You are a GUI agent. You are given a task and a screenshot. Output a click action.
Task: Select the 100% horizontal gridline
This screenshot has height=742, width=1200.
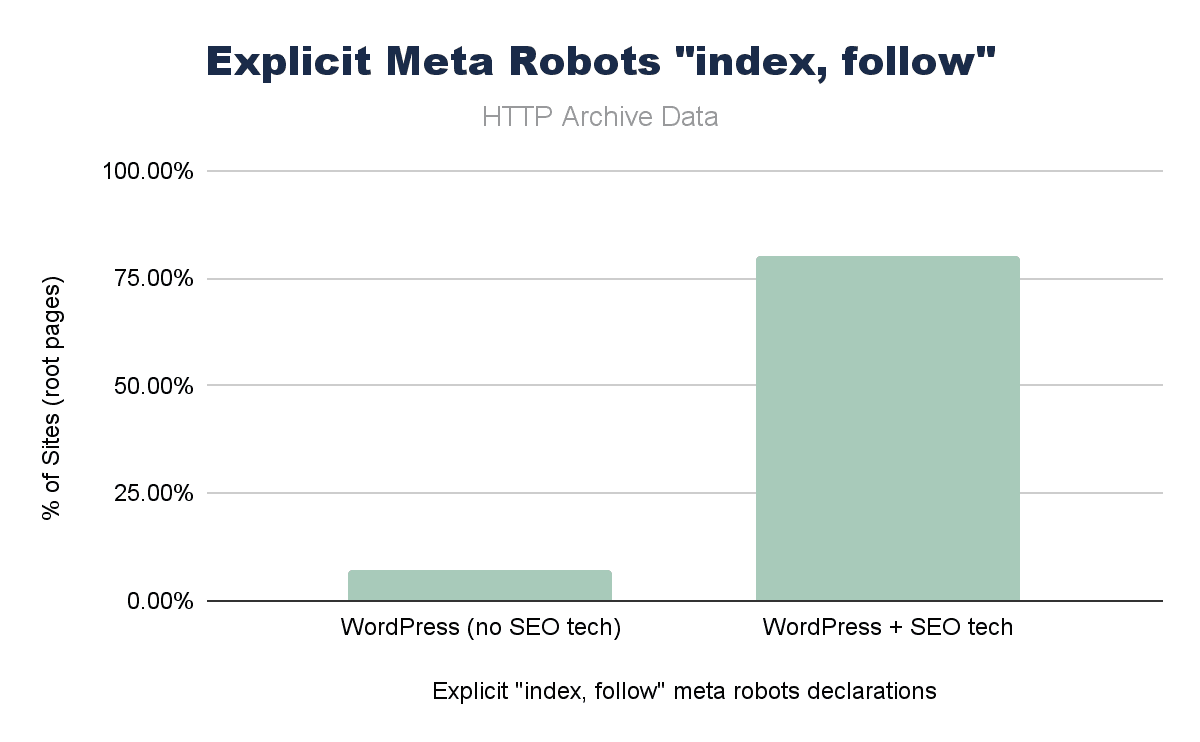600,171
